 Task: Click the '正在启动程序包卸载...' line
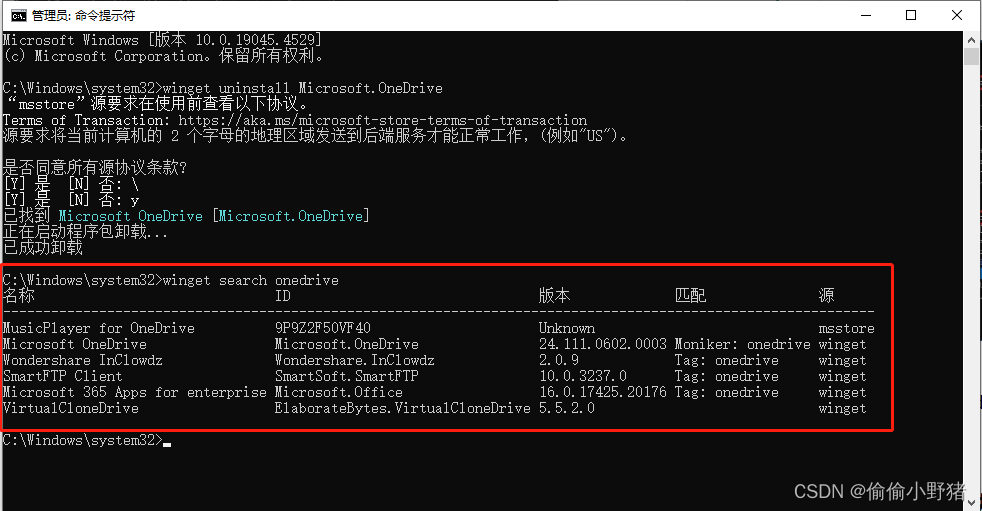[85, 232]
